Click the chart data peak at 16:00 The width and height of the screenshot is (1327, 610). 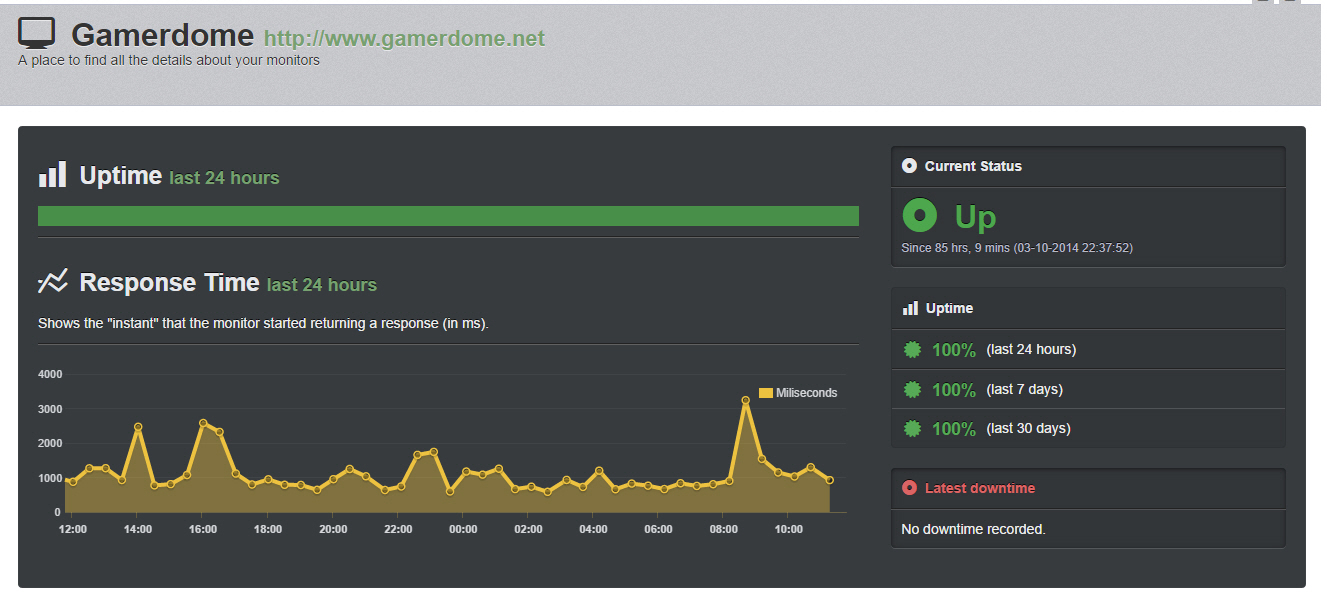[x=203, y=423]
